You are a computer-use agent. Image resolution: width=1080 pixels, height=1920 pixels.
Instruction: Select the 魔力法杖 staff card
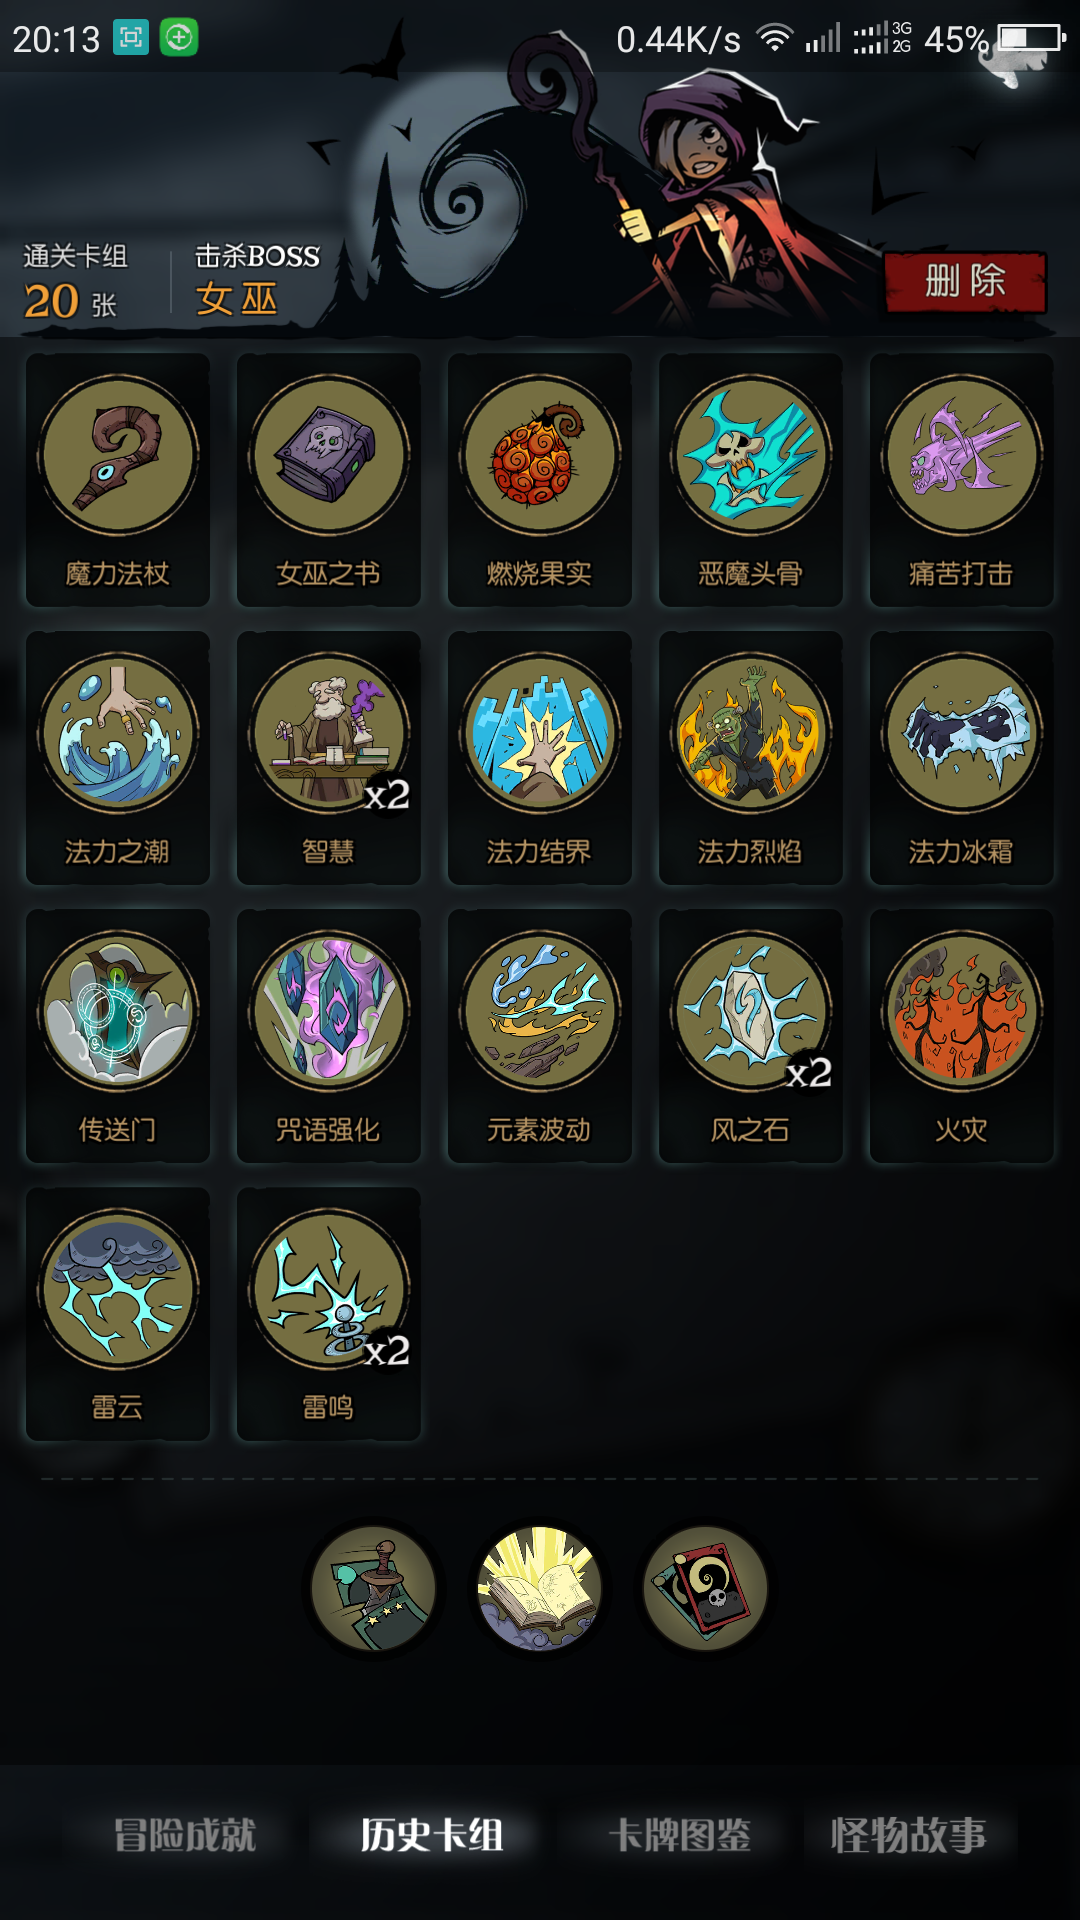click(118, 480)
